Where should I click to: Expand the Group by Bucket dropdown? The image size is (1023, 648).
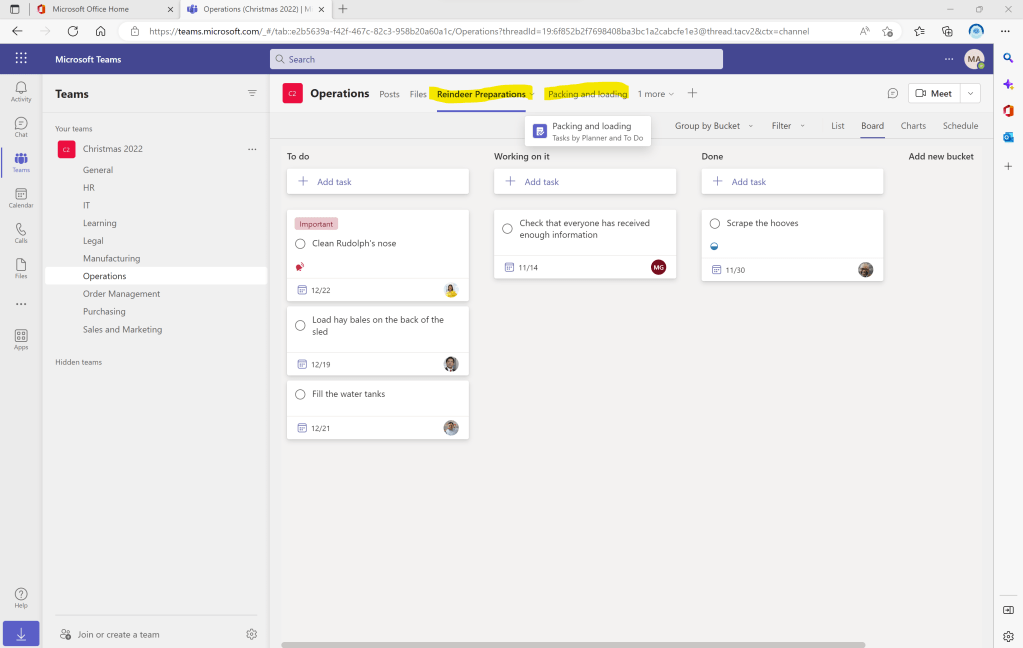713,126
